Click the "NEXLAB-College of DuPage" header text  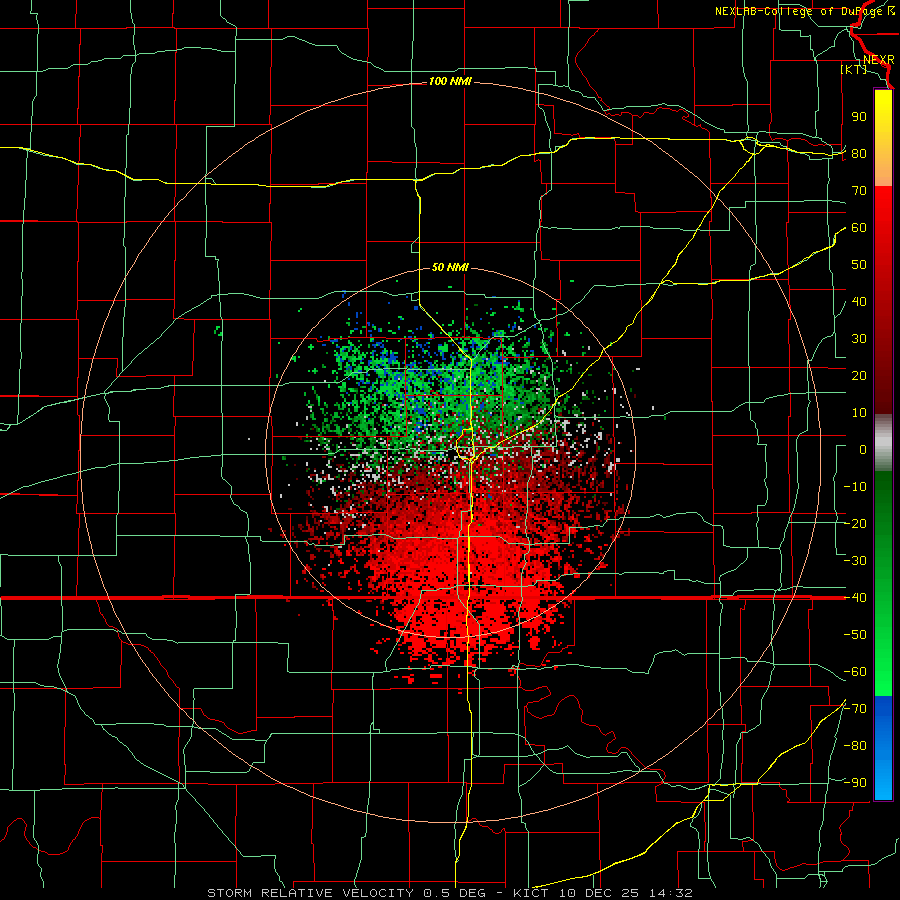click(798, 11)
